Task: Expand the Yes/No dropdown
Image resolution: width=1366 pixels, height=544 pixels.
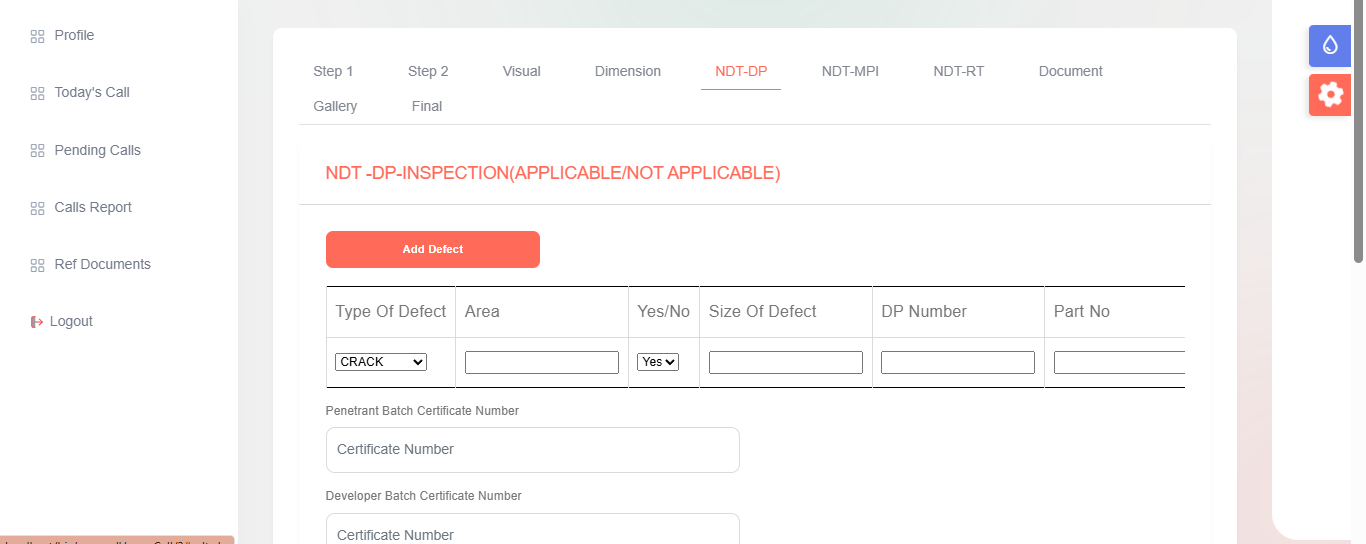Action: (657, 362)
